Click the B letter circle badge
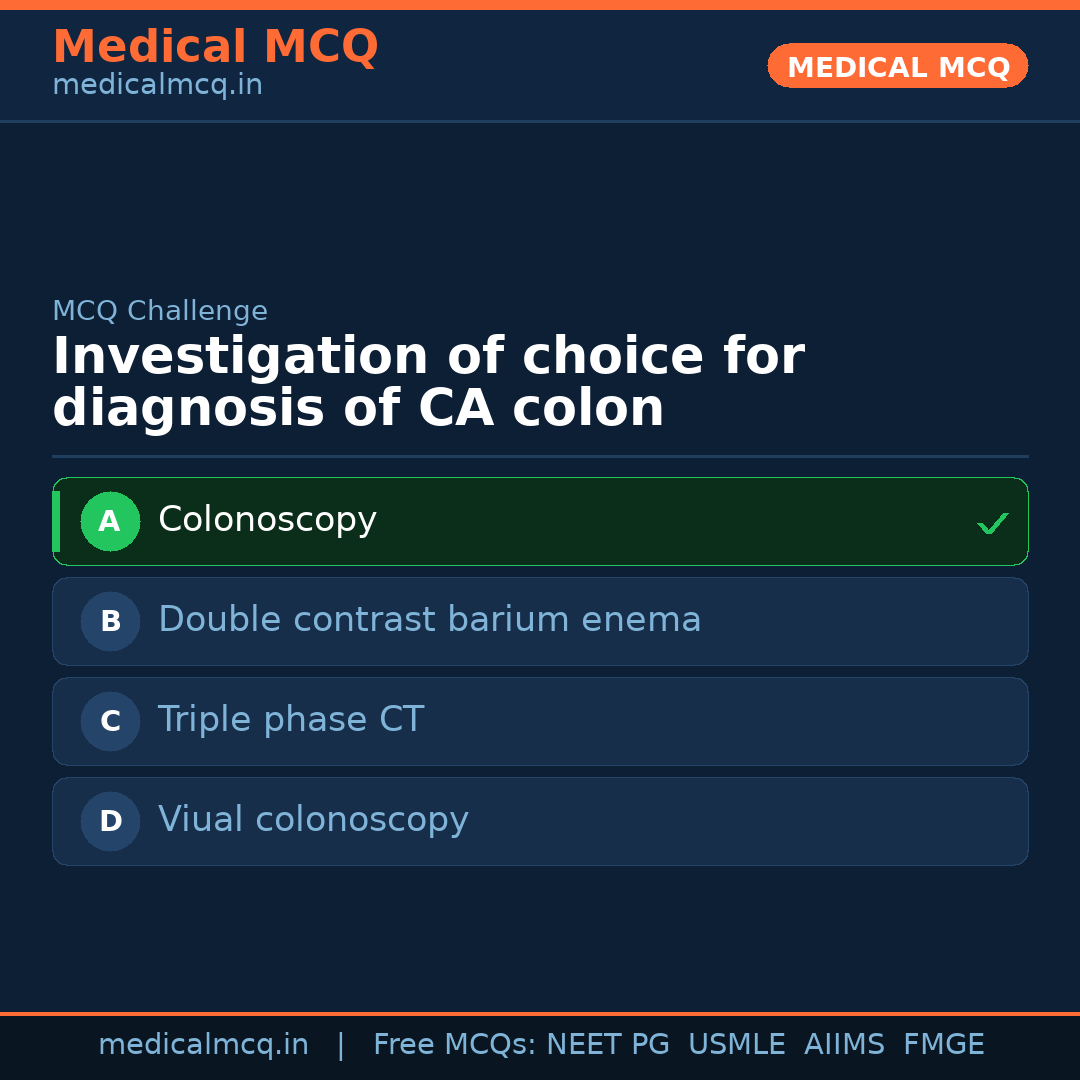 click(x=110, y=622)
